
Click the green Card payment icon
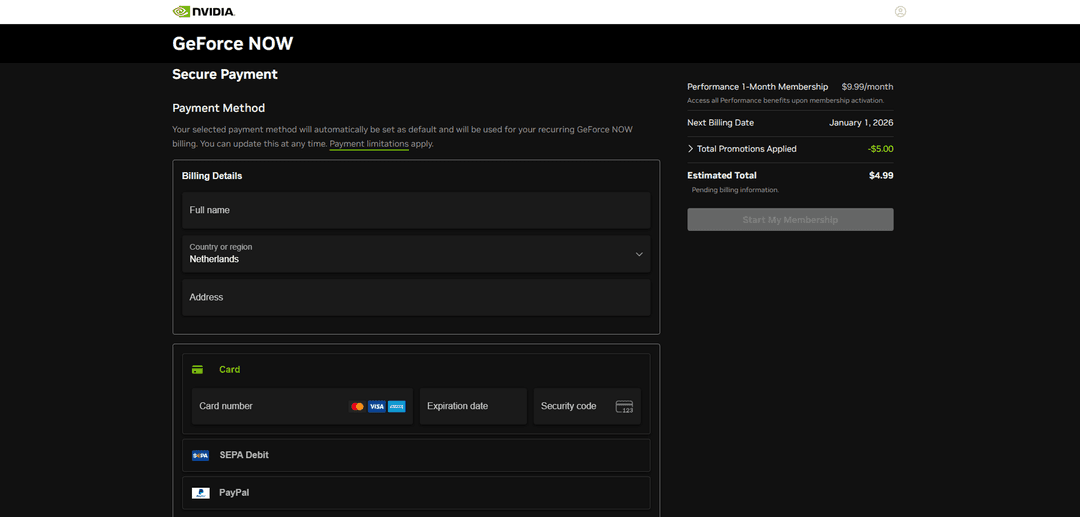(x=198, y=369)
